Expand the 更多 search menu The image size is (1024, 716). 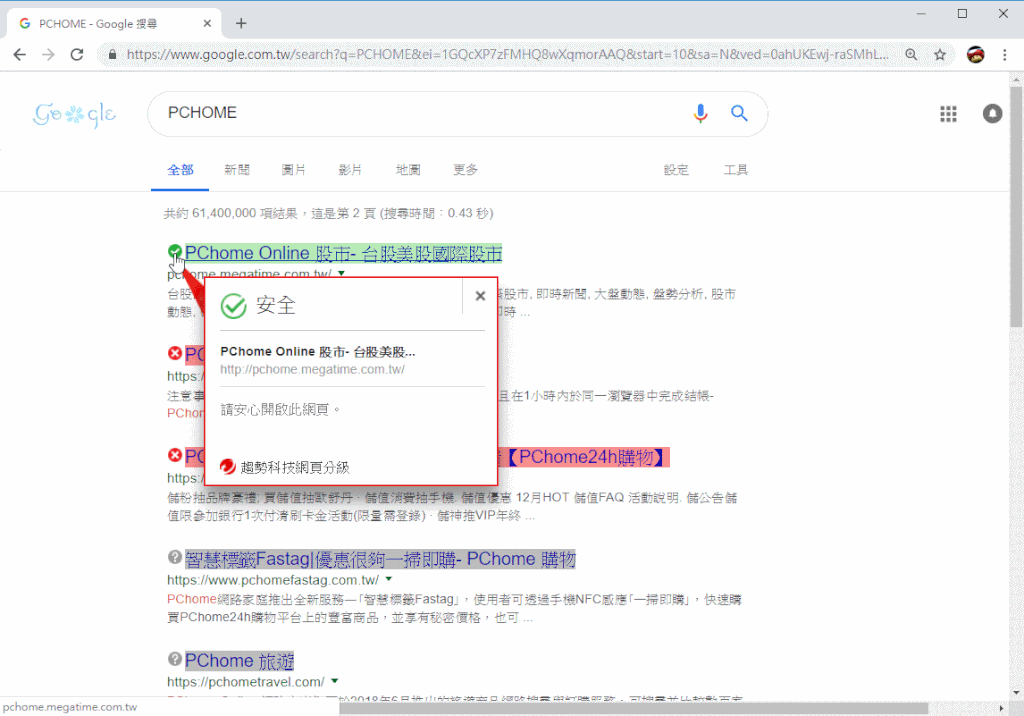[x=466, y=170]
